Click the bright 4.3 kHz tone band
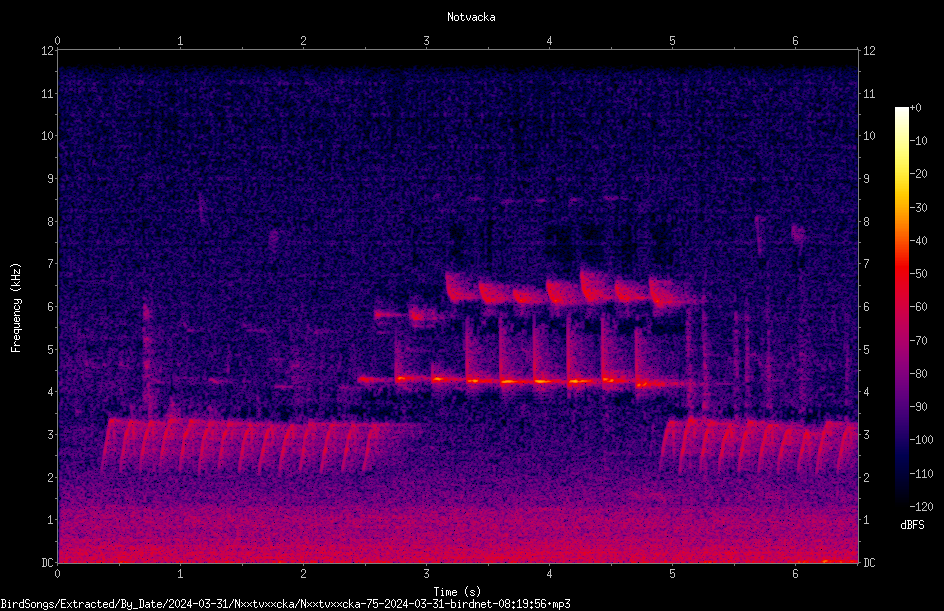 pos(523,380)
